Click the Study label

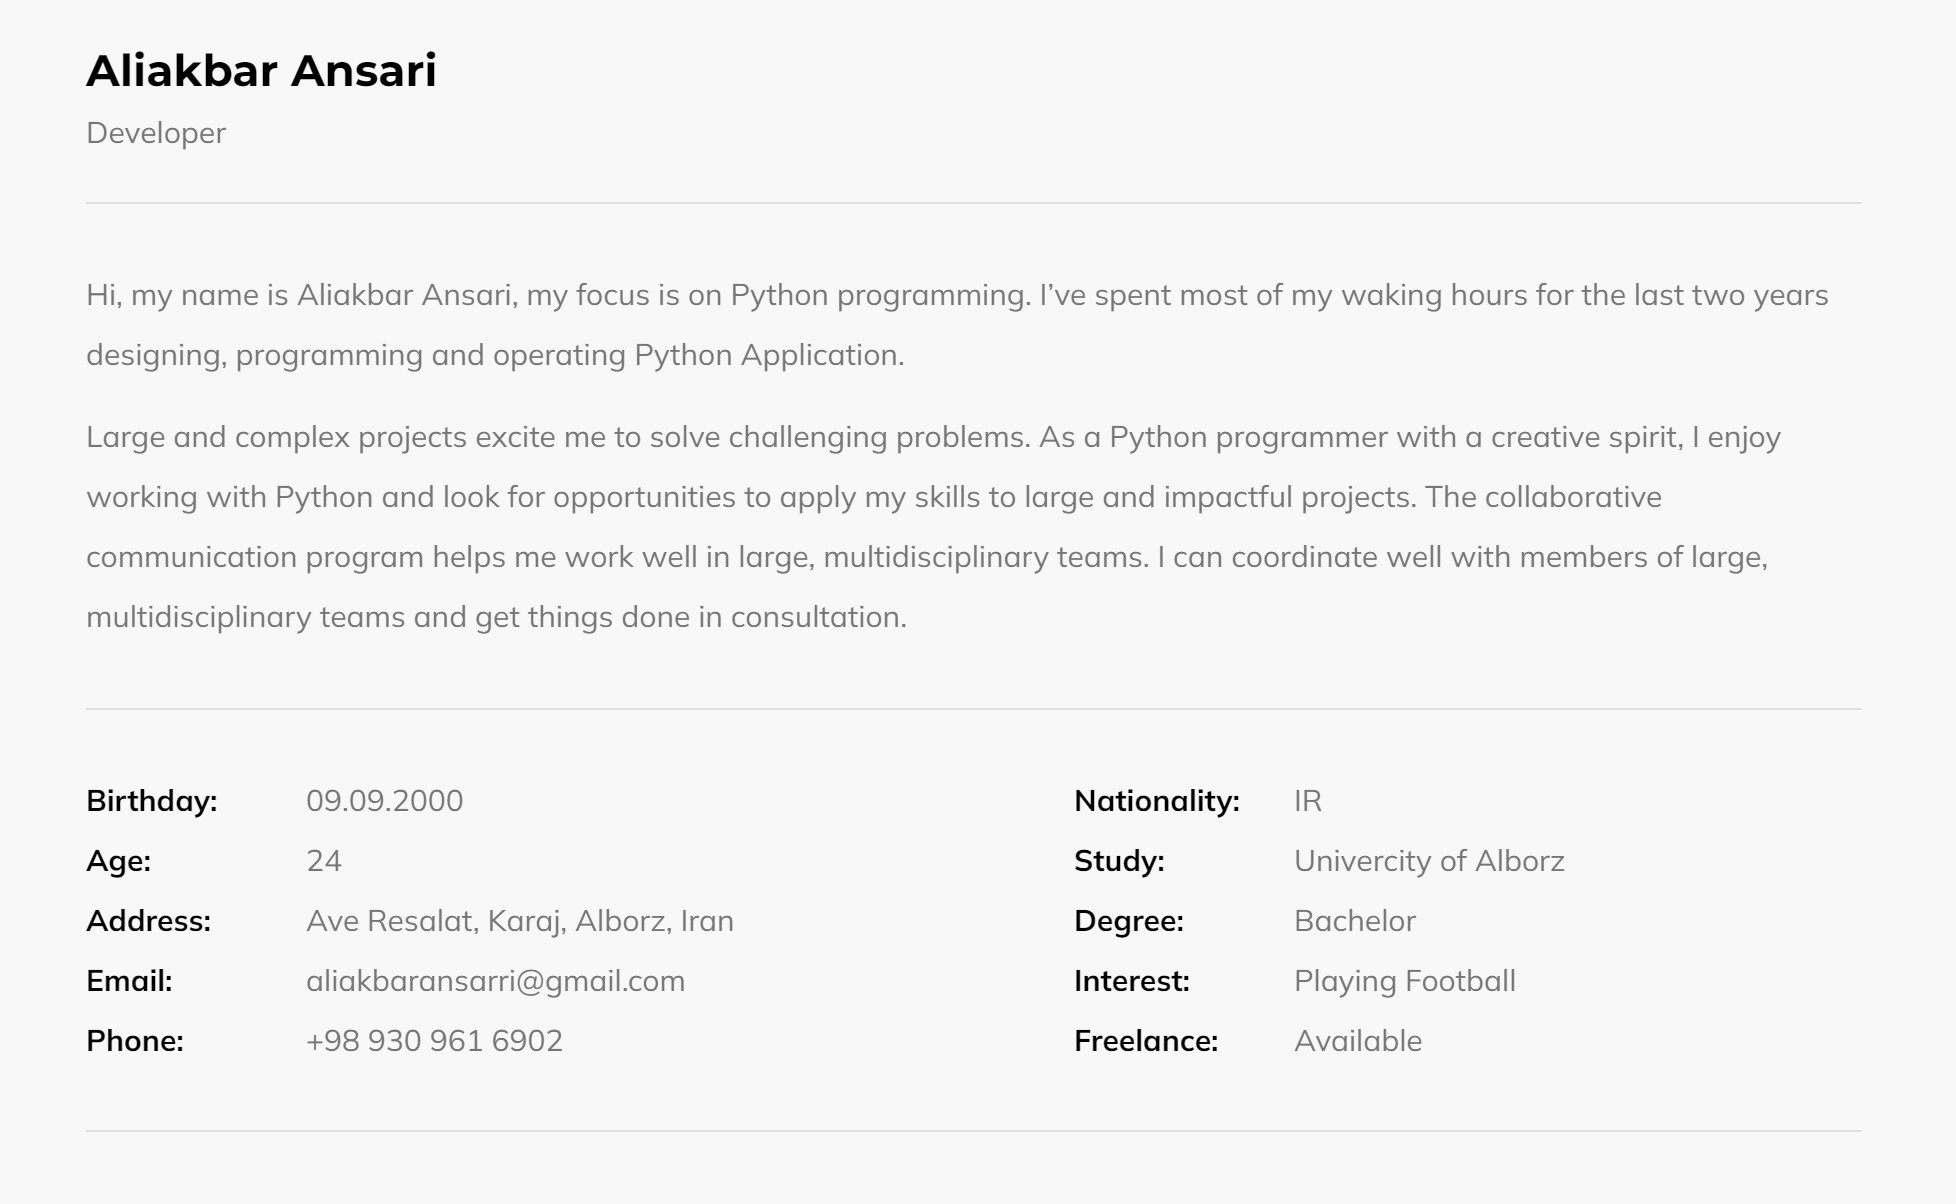tap(1119, 861)
